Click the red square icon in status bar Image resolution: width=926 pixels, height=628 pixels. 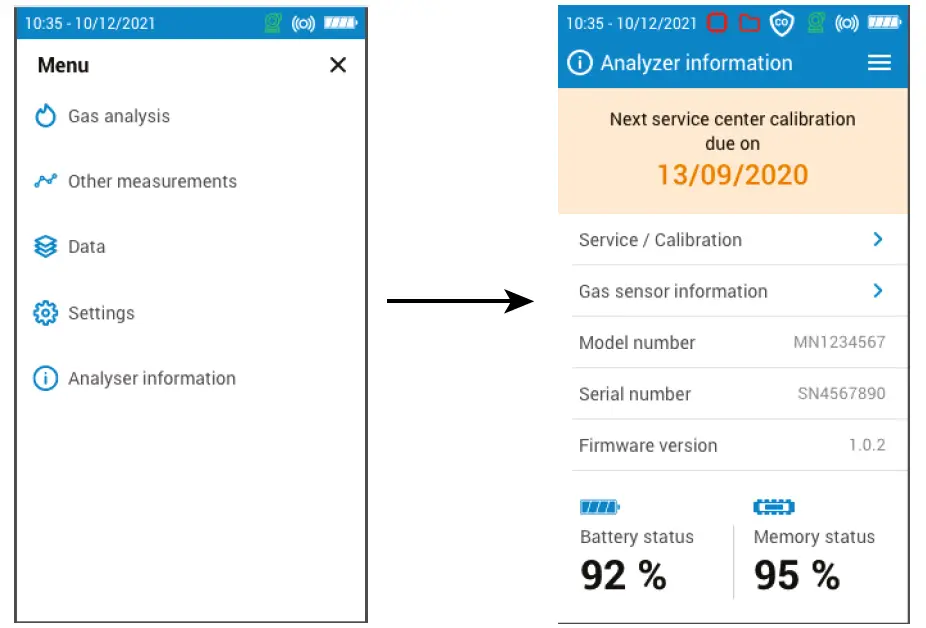click(717, 23)
